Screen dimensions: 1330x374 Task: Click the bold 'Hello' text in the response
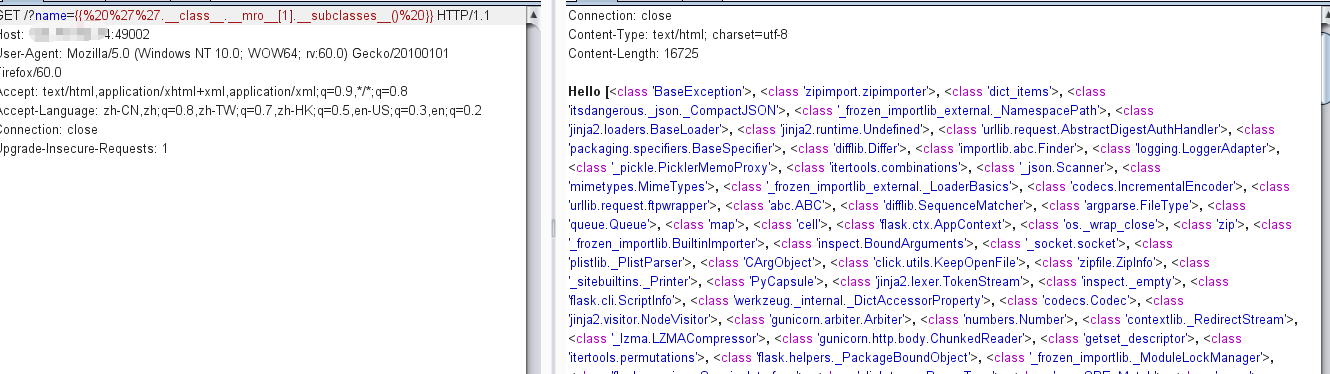pyautogui.click(x=584, y=91)
